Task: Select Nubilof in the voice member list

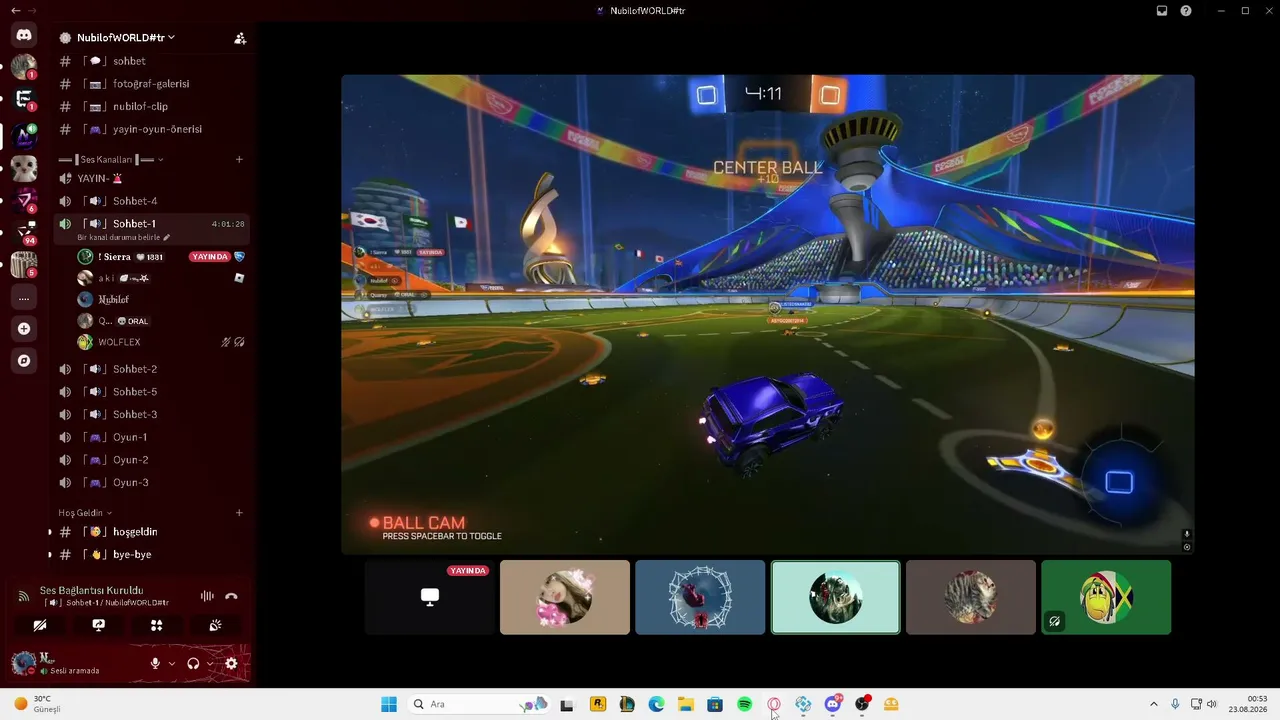Action: click(161, 299)
